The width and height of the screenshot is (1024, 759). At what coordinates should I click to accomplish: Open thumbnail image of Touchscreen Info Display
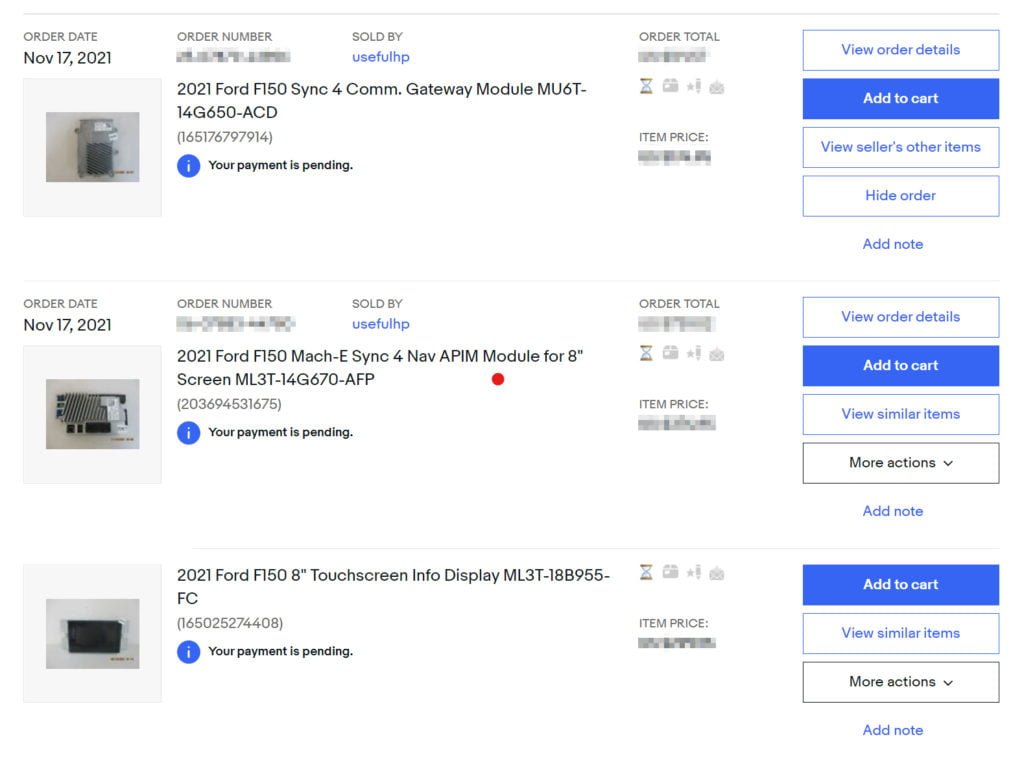pyautogui.click(x=92, y=634)
